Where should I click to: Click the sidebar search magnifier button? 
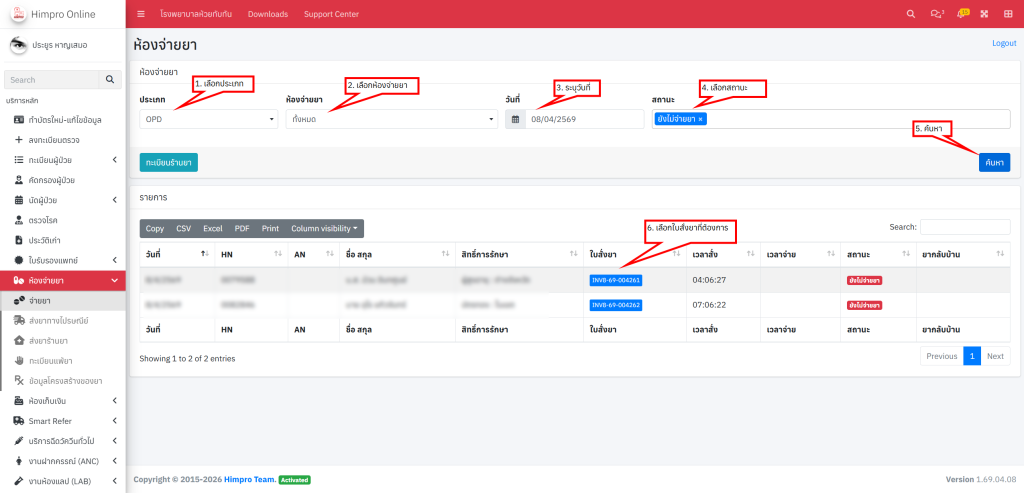[110, 80]
